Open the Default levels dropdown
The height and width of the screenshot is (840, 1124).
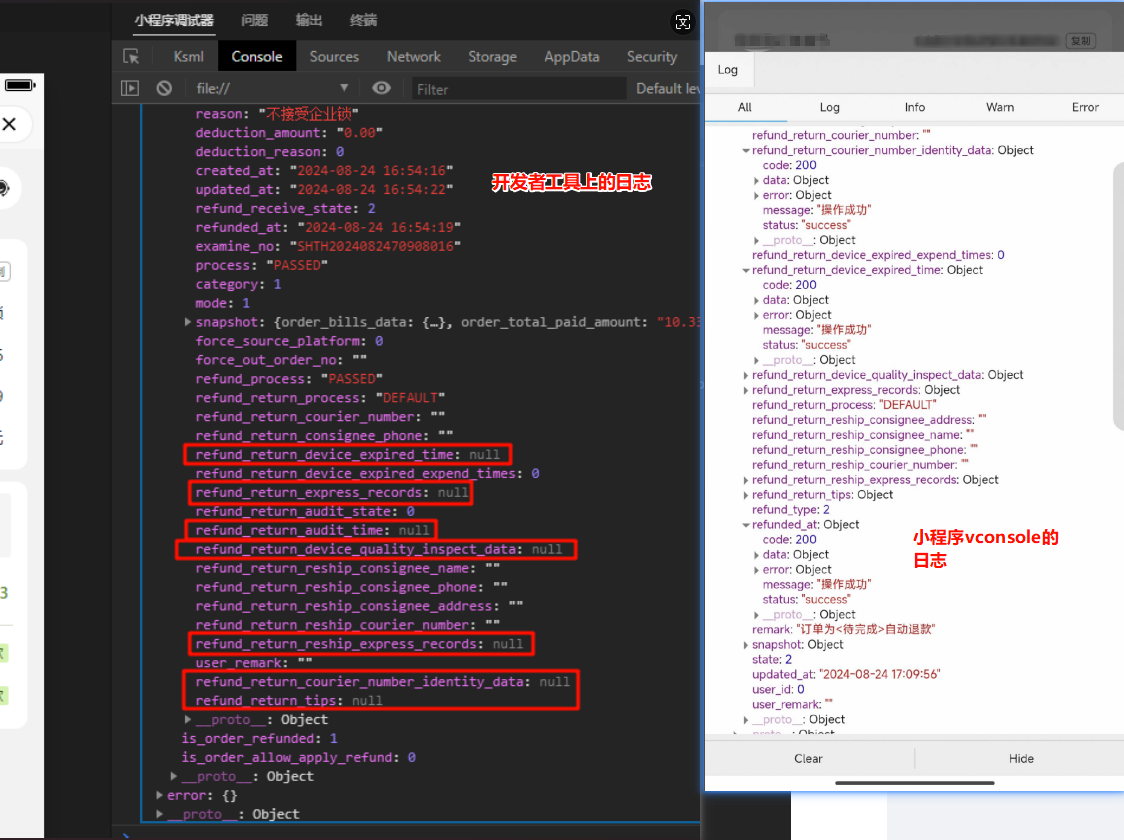[x=667, y=88]
